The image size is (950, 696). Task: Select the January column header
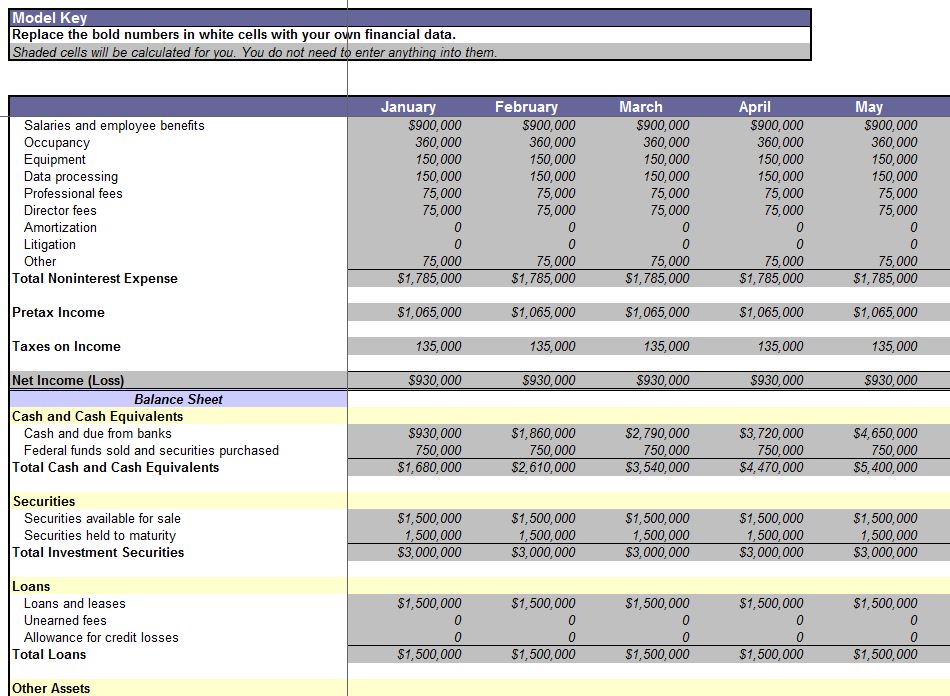pyautogui.click(x=408, y=107)
